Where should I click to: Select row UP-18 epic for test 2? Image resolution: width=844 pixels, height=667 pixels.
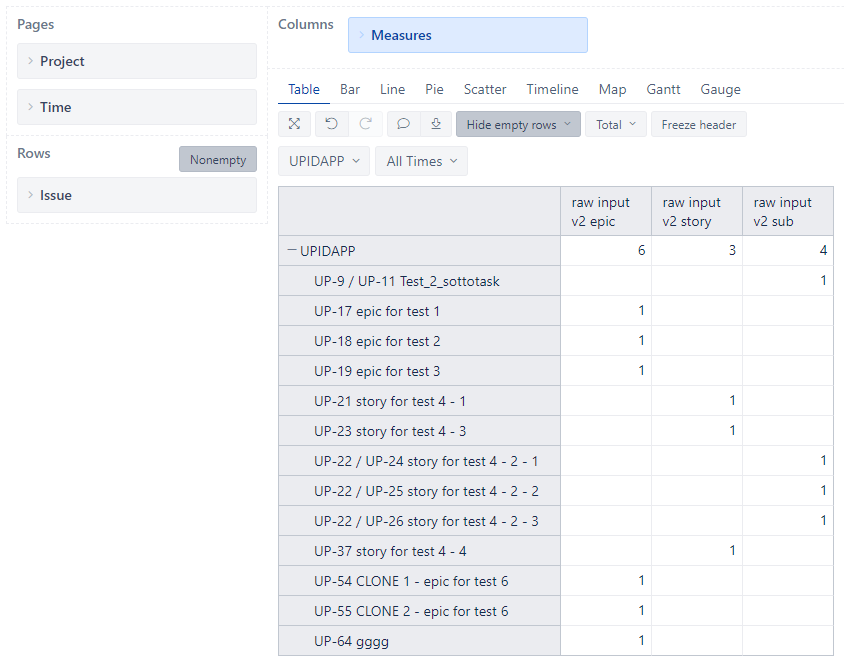click(x=419, y=341)
